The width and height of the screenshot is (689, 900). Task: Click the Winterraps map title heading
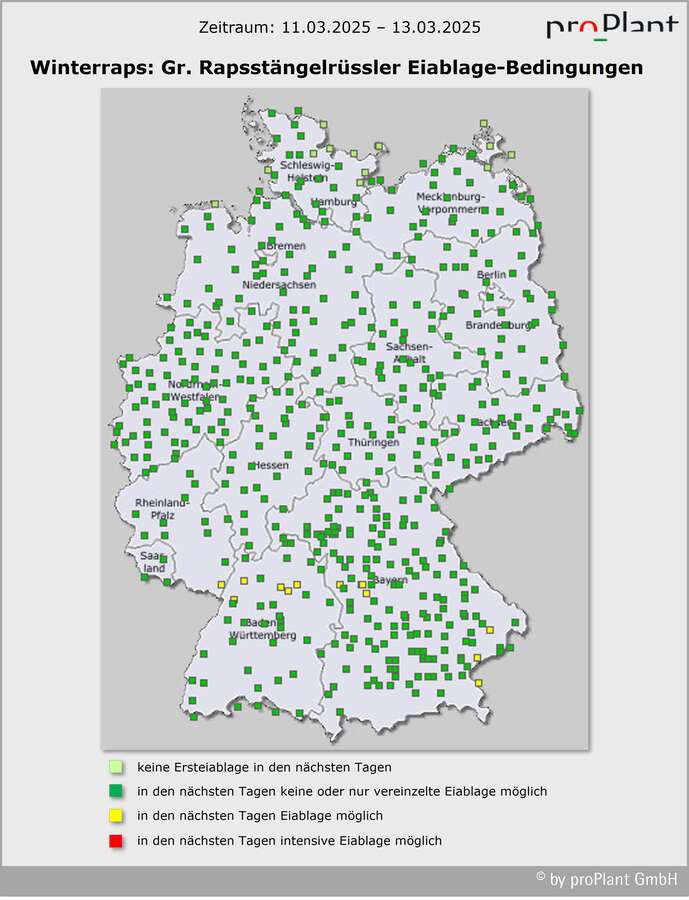click(x=336, y=68)
